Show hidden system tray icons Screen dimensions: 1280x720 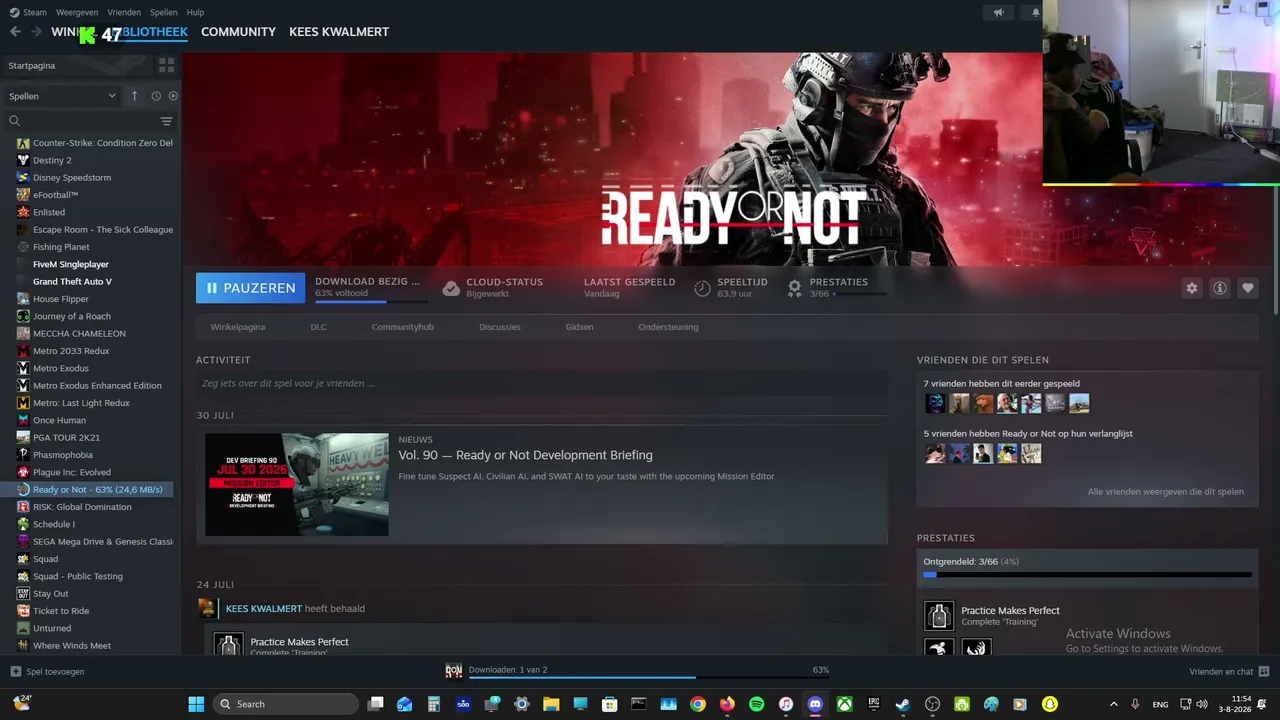tap(1114, 704)
